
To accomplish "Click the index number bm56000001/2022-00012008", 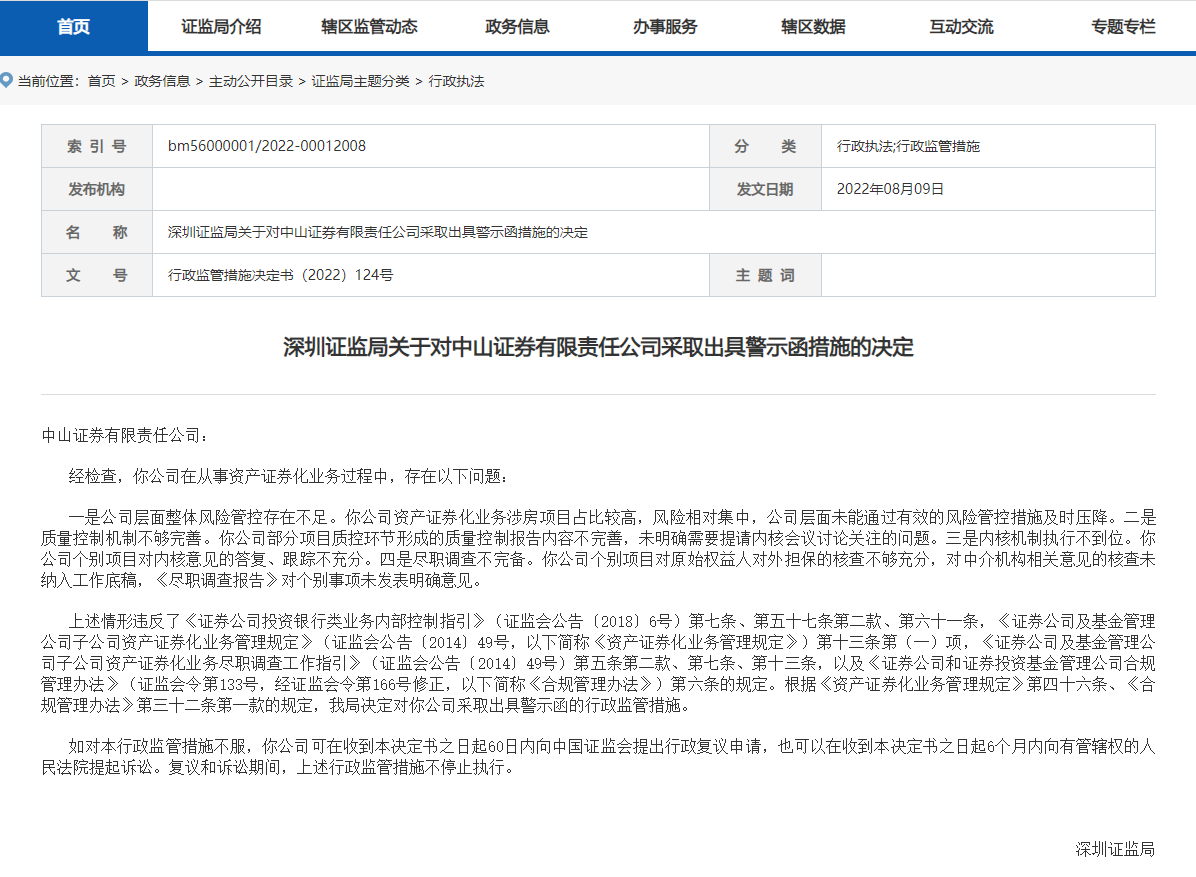I will point(267,146).
